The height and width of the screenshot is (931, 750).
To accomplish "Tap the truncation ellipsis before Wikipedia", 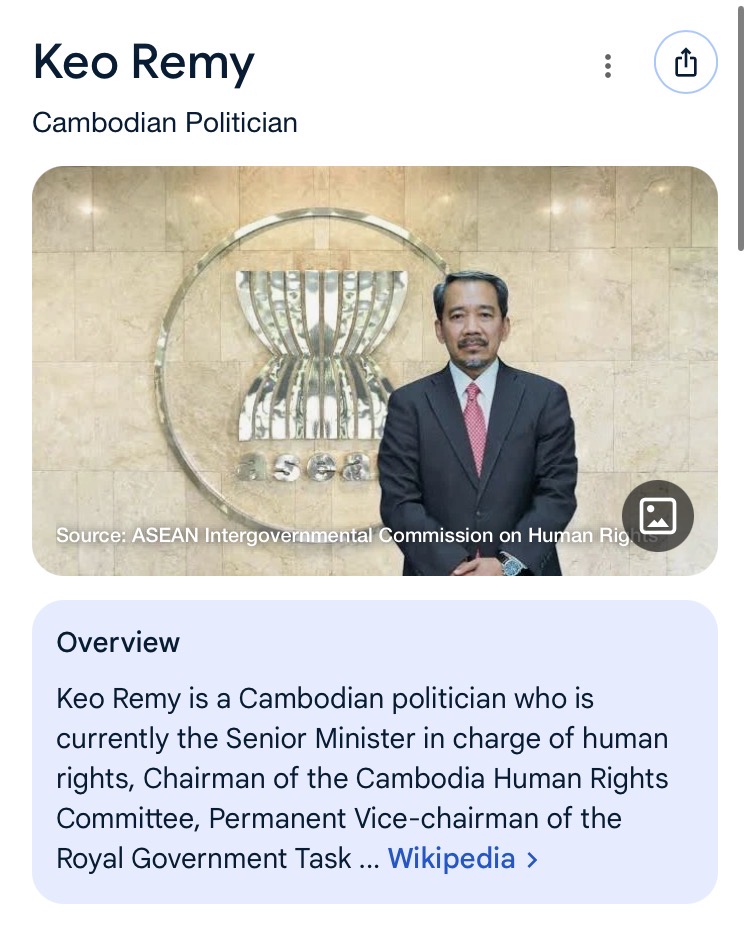I will tap(368, 859).
